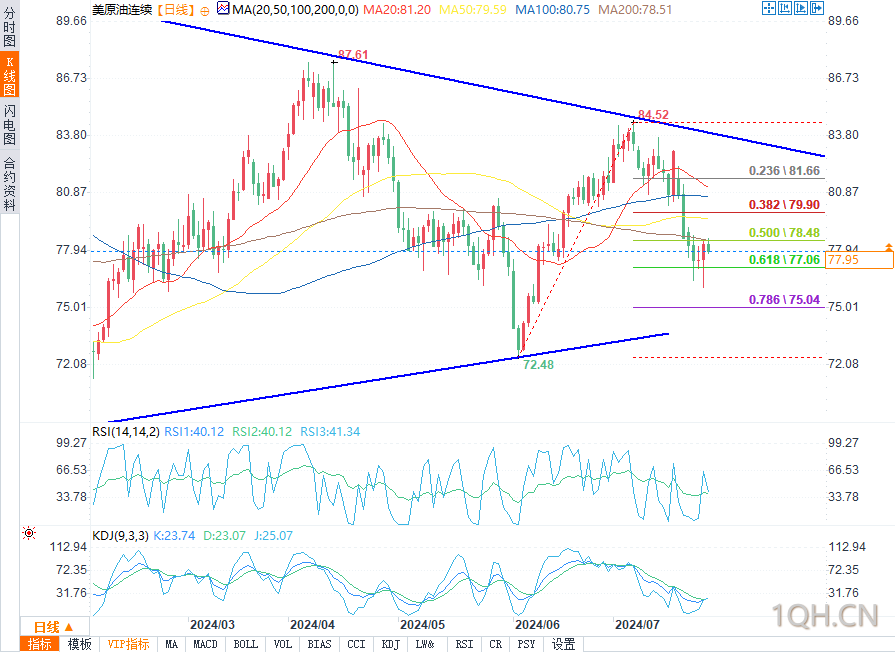Choose the KDJ indicator button
895x652 pixels.
tap(390, 644)
